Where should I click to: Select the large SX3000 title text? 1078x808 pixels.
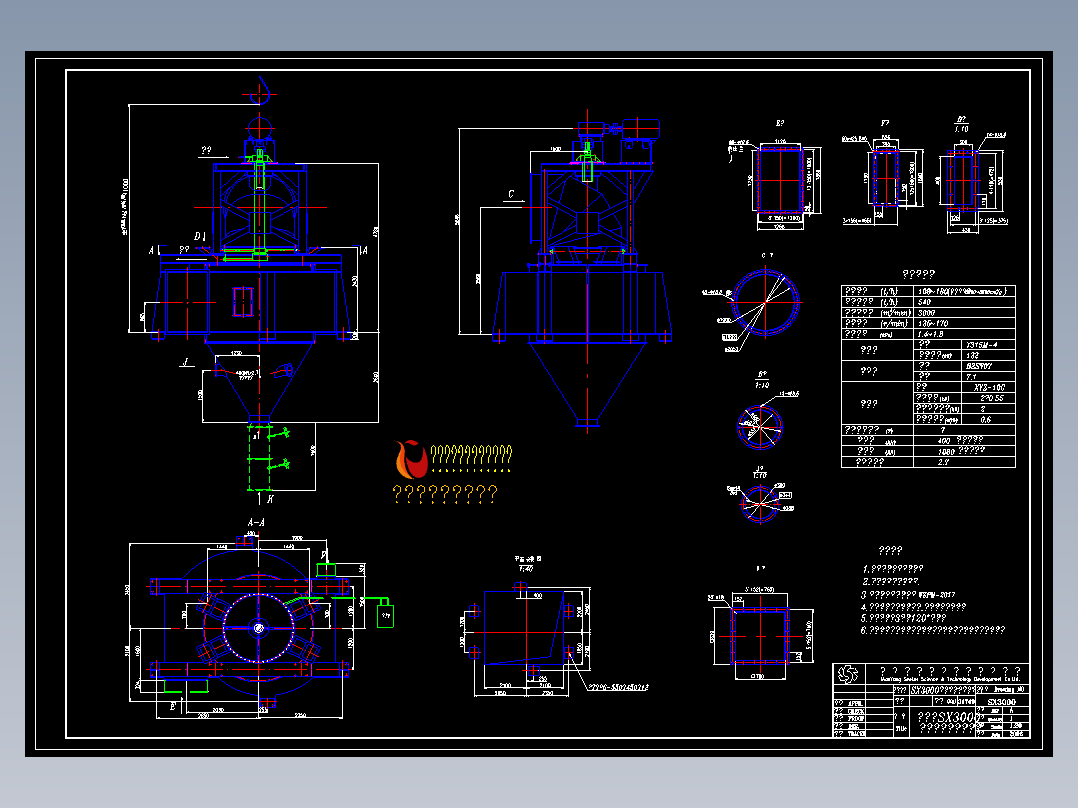tap(947, 717)
